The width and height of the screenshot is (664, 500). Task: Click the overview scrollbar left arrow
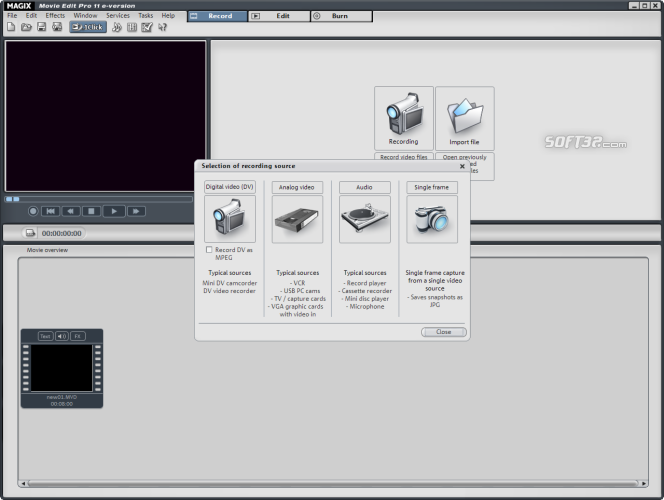[x=23, y=483]
